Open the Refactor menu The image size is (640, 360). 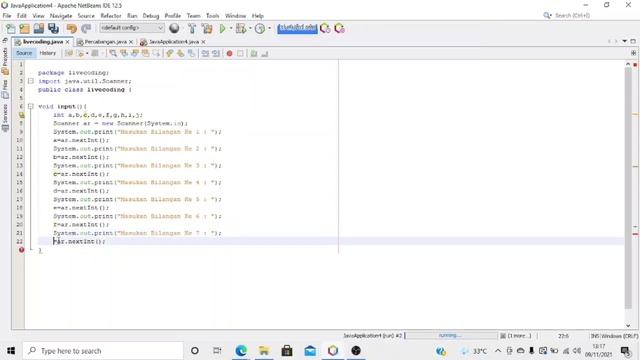[x=111, y=16]
